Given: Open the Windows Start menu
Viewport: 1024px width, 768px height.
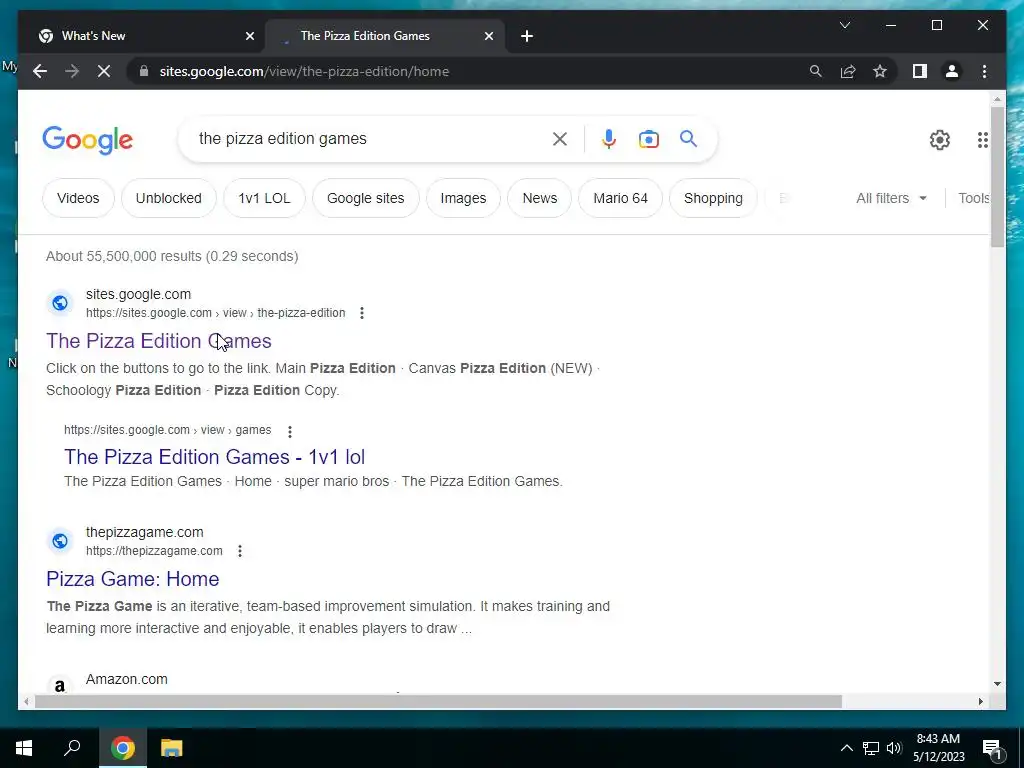Looking at the screenshot, I should point(24,748).
